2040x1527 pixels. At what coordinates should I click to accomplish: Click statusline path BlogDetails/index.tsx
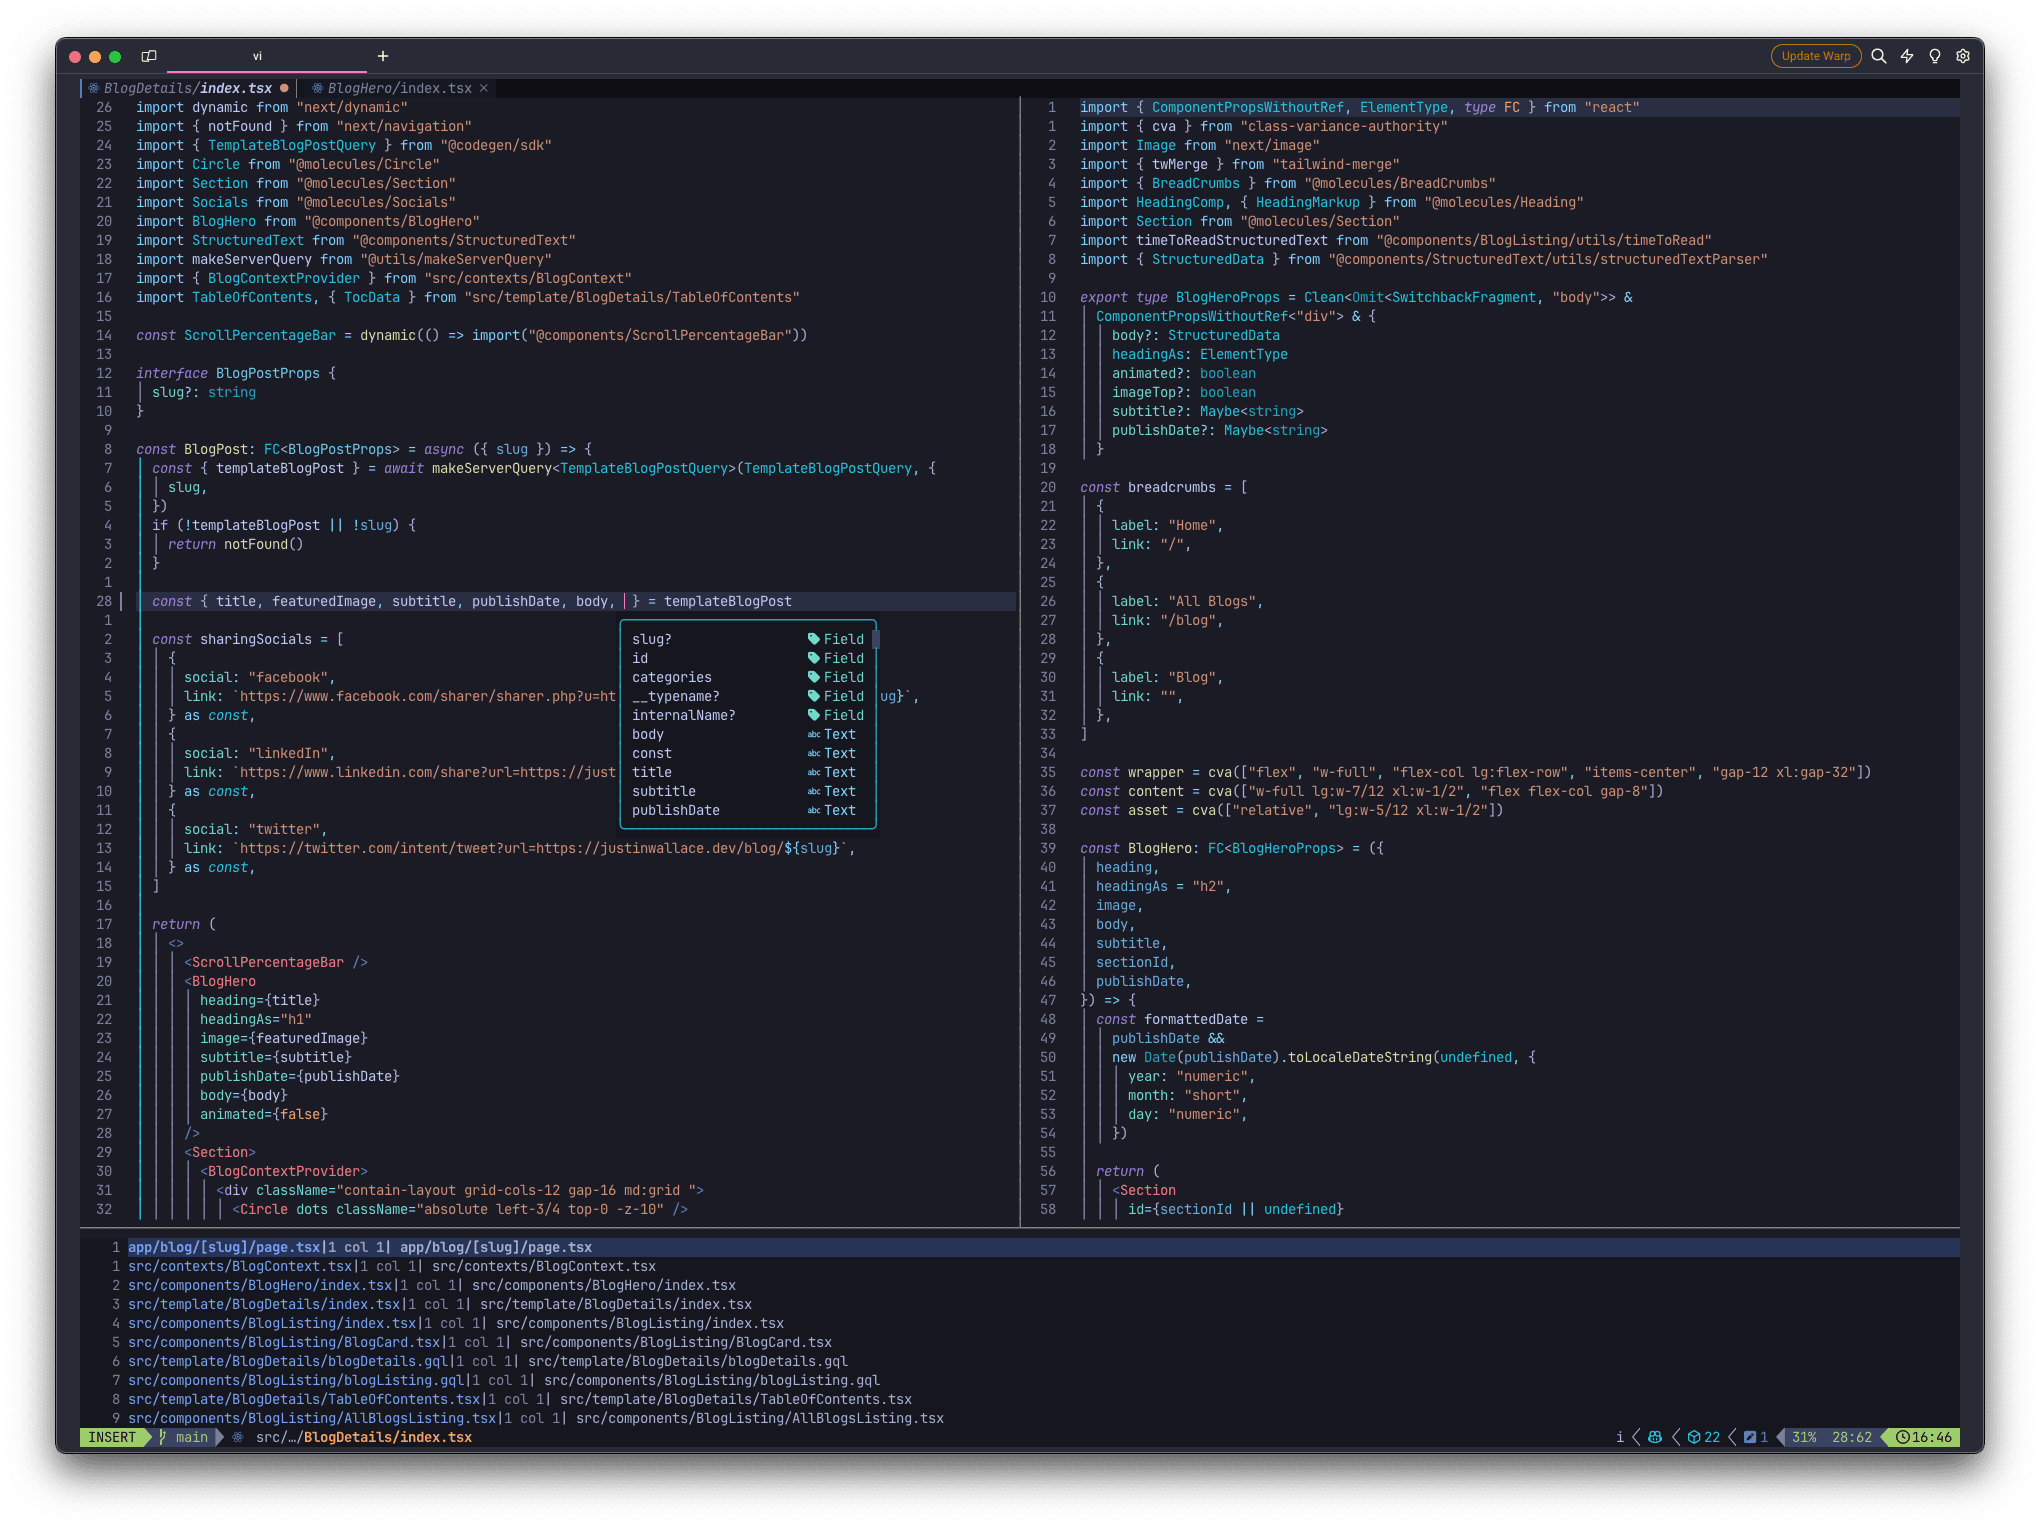(388, 1437)
